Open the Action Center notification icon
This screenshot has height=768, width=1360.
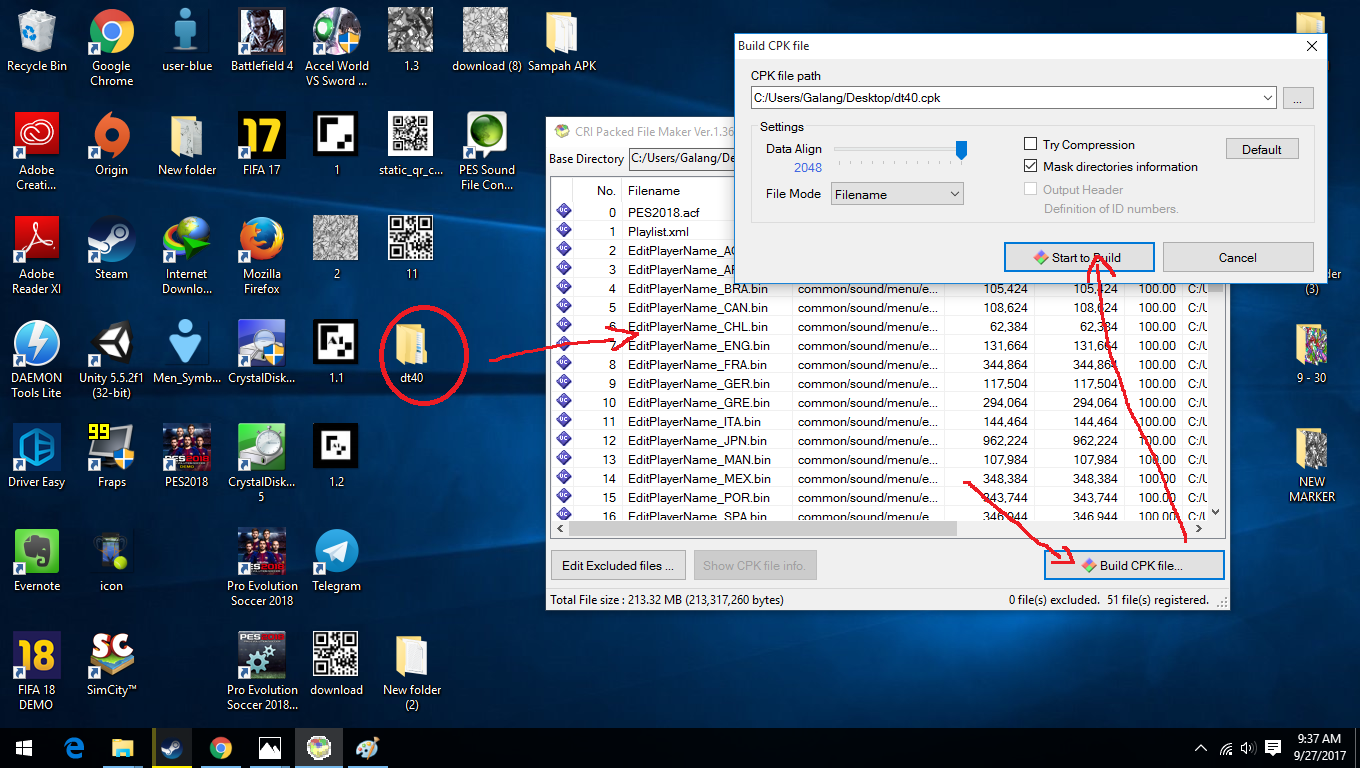[x=1273, y=747]
